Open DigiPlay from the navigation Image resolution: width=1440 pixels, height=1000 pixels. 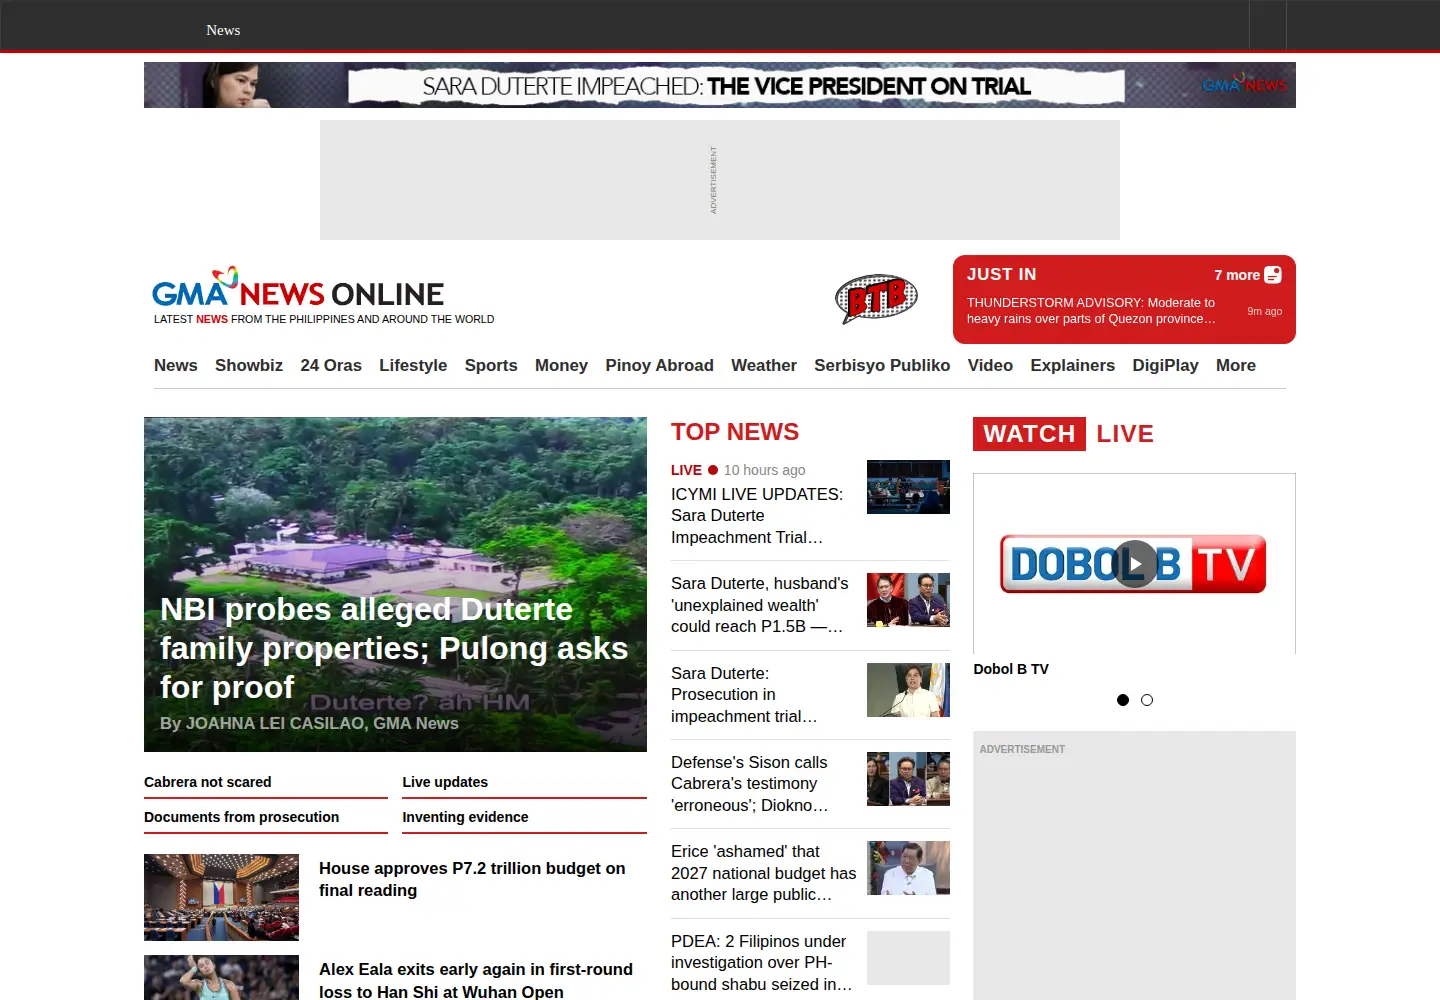coord(1165,366)
